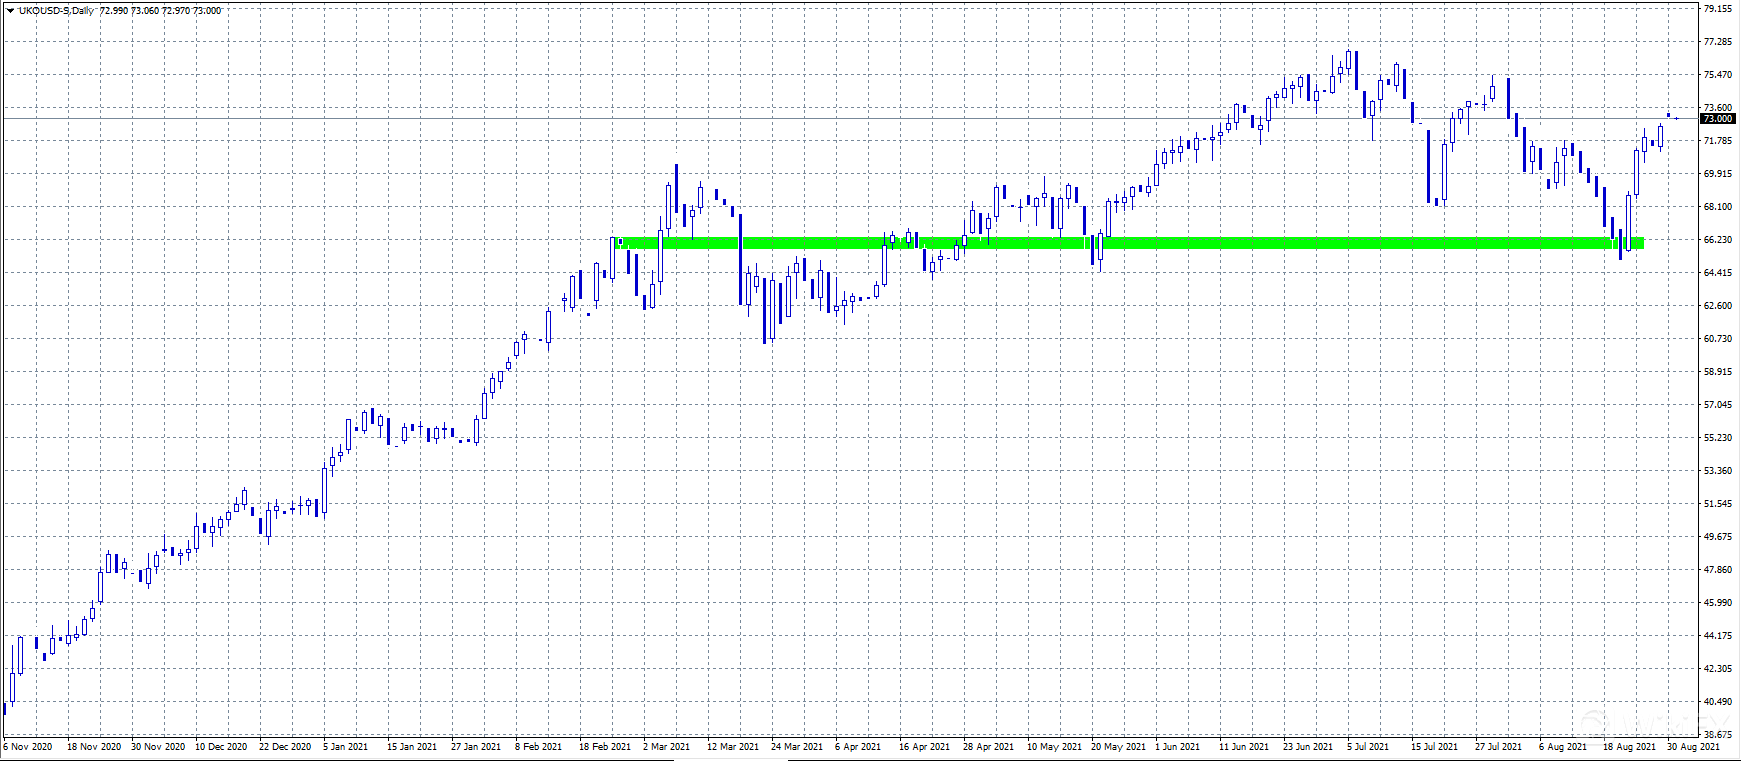
Task: Click the 23 Jun 2021 date label
Action: (x=1308, y=747)
